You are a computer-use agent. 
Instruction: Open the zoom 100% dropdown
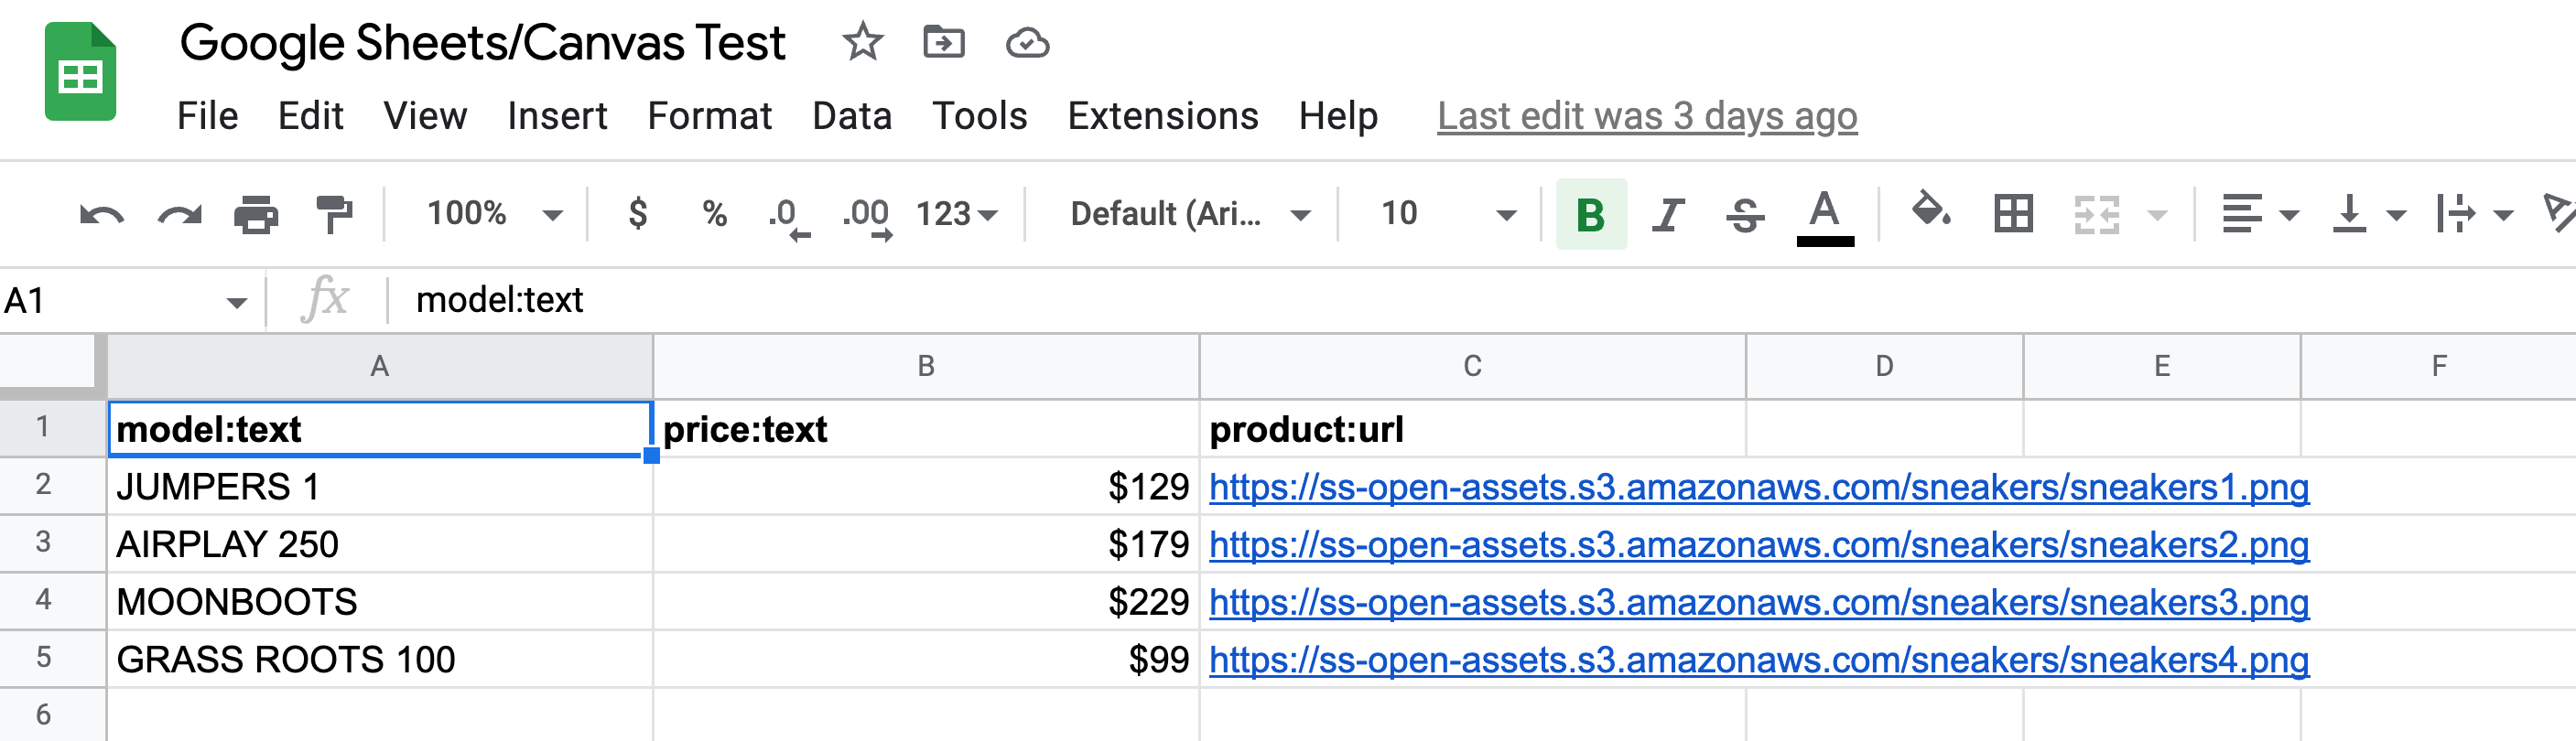click(494, 213)
